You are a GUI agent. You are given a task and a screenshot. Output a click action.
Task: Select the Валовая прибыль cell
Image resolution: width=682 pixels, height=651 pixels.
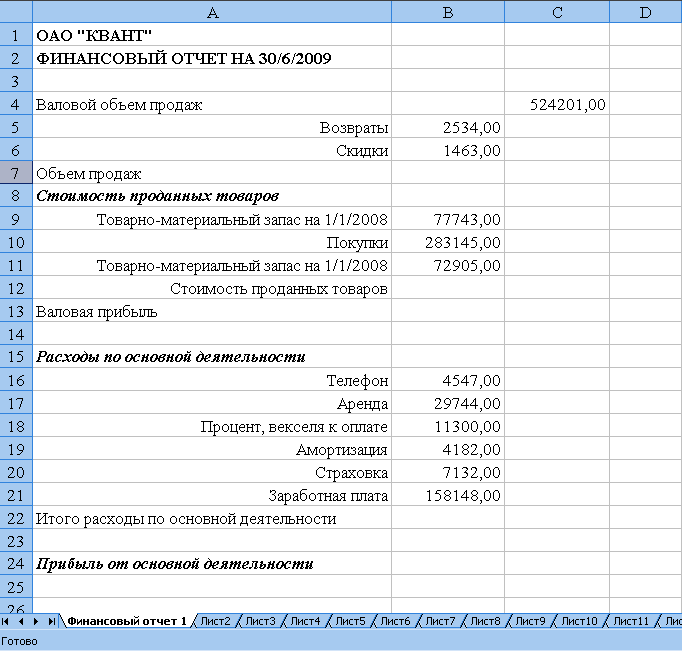tap(212, 311)
